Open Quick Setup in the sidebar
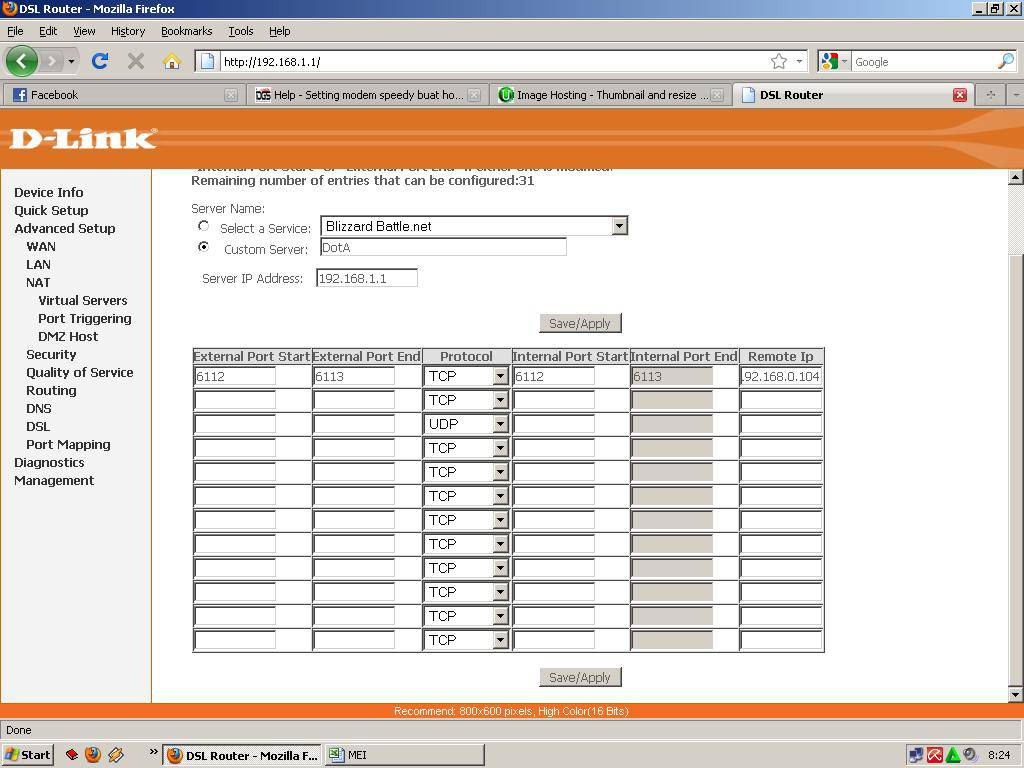 51,210
